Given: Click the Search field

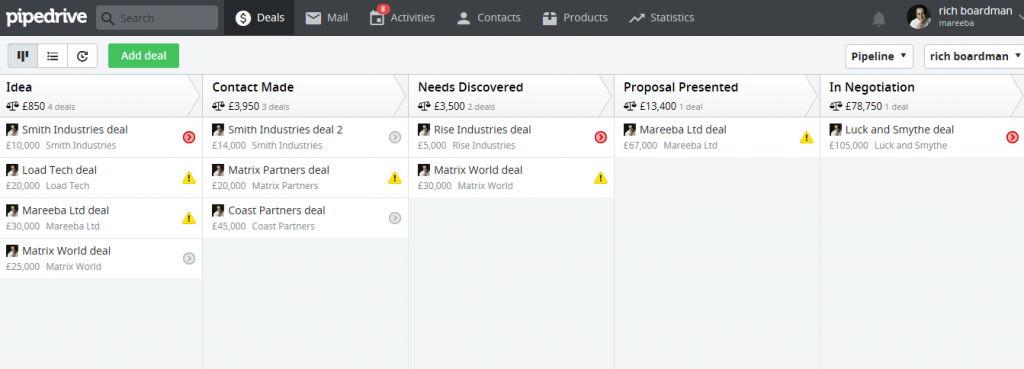Looking at the screenshot, I should pos(157,18).
